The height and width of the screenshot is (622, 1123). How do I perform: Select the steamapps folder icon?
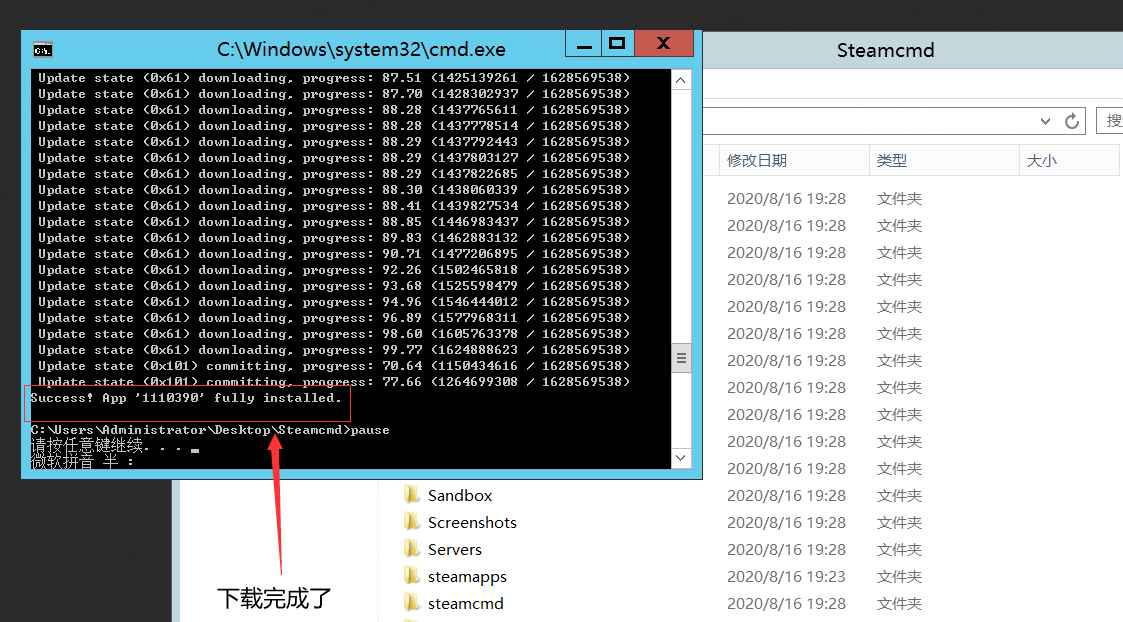pos(412,575)
